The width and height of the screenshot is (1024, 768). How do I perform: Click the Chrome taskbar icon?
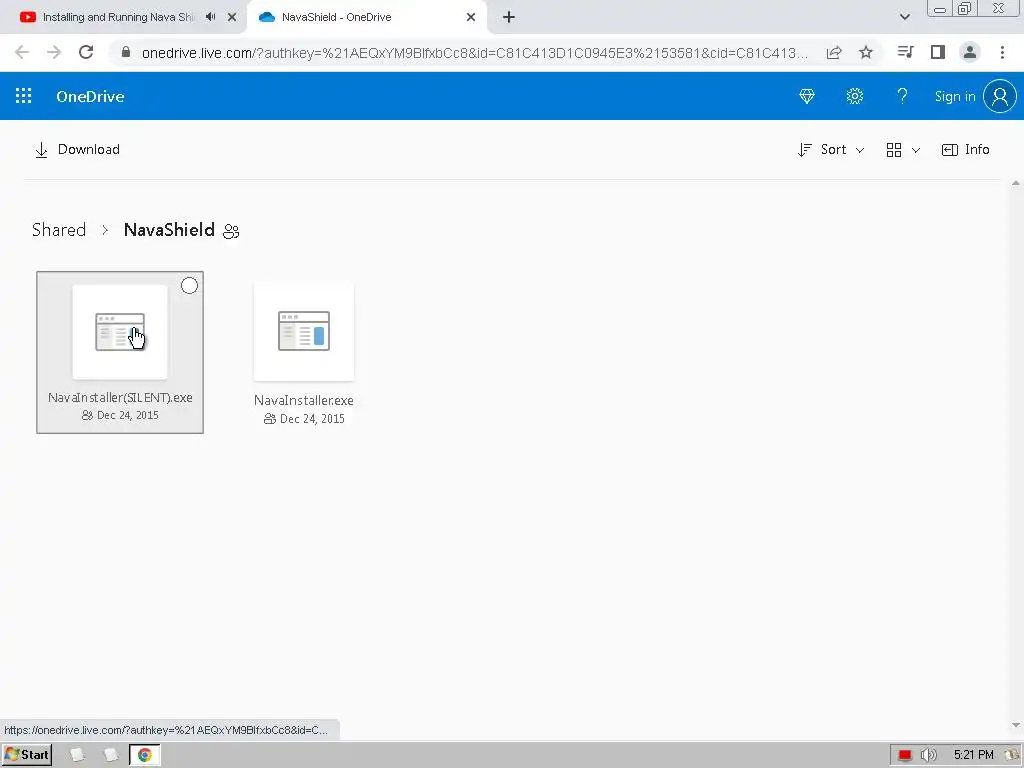[x=144, y=755]
